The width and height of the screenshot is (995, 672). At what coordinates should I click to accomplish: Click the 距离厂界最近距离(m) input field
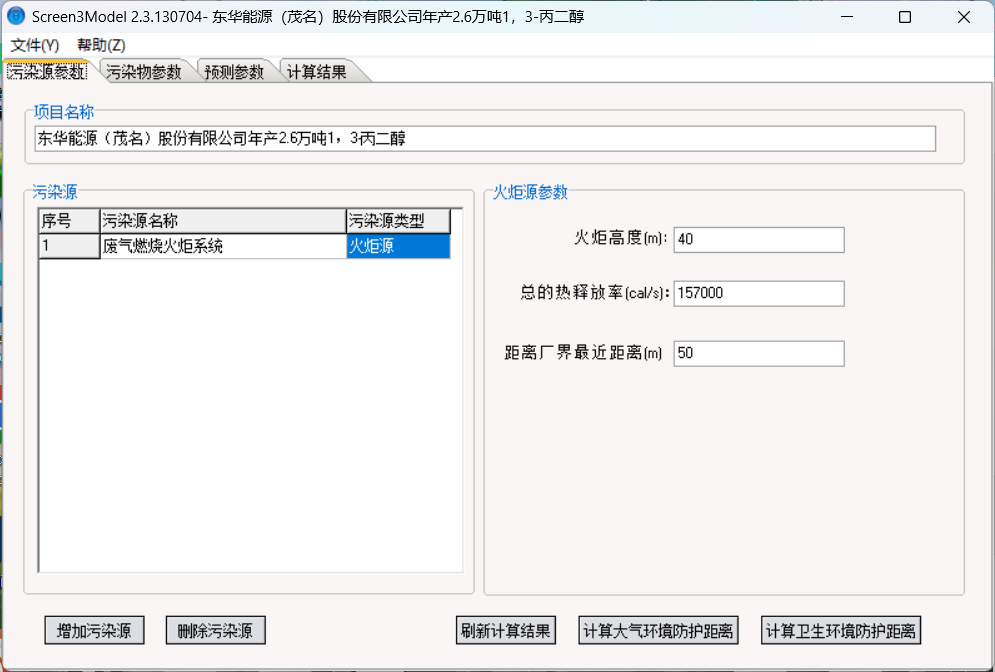(x=759, y=353)
